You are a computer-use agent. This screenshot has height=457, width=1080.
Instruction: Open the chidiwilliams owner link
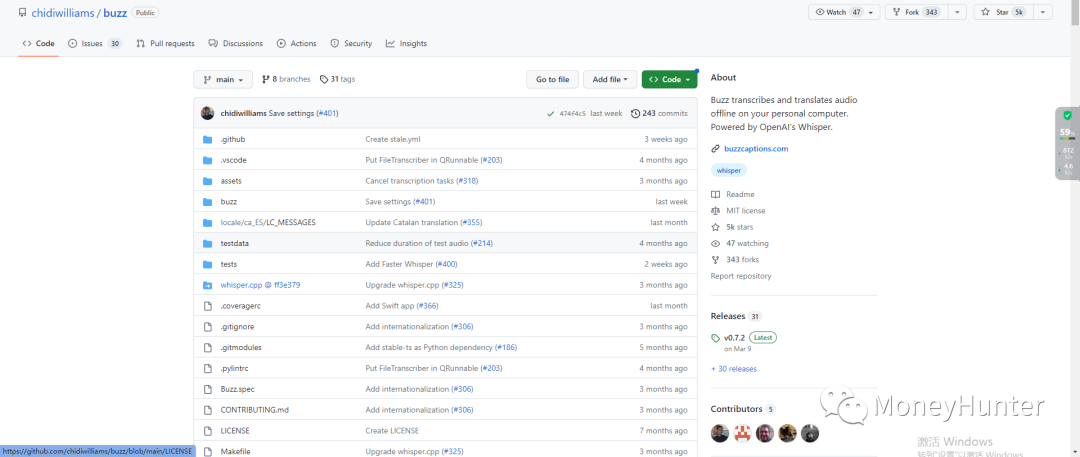(x=64, y=12)
